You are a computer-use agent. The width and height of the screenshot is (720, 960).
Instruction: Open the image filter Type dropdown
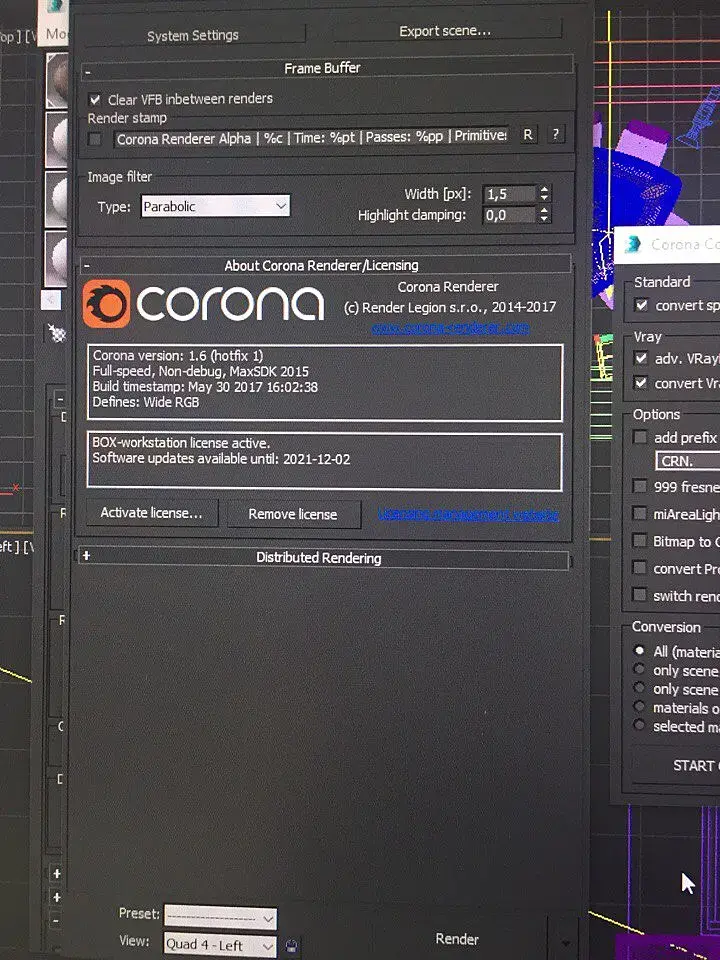[216, 206]
